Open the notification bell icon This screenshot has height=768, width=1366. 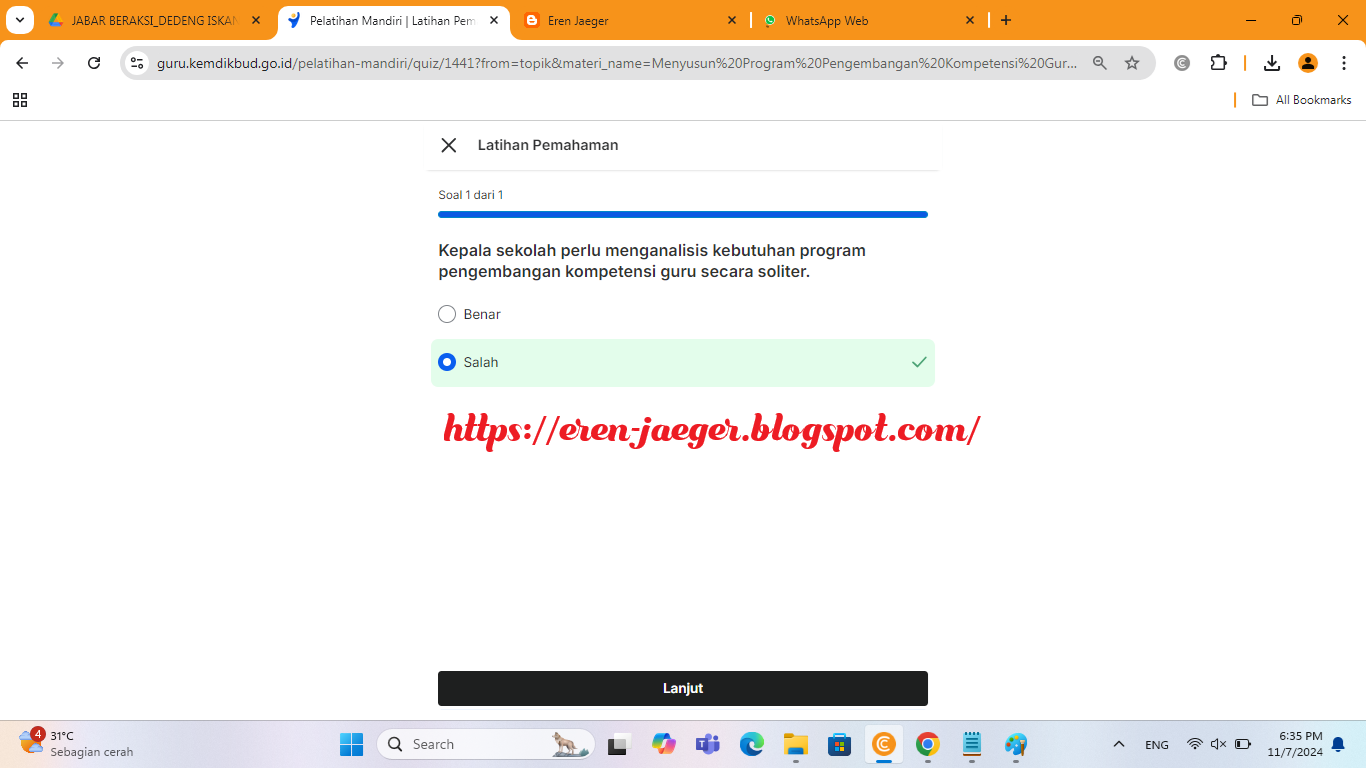point(1338,744)
